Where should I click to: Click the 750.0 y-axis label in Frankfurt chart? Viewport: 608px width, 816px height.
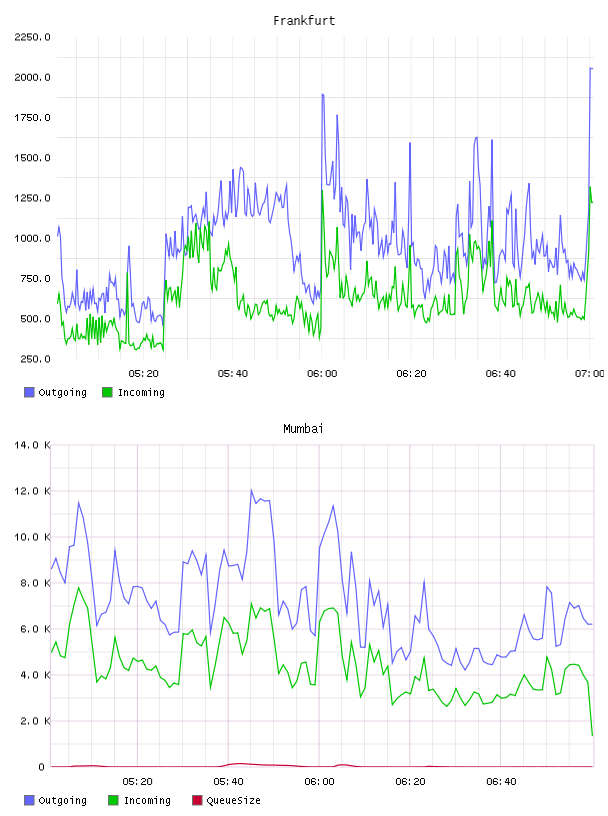[x=35, y=278]
